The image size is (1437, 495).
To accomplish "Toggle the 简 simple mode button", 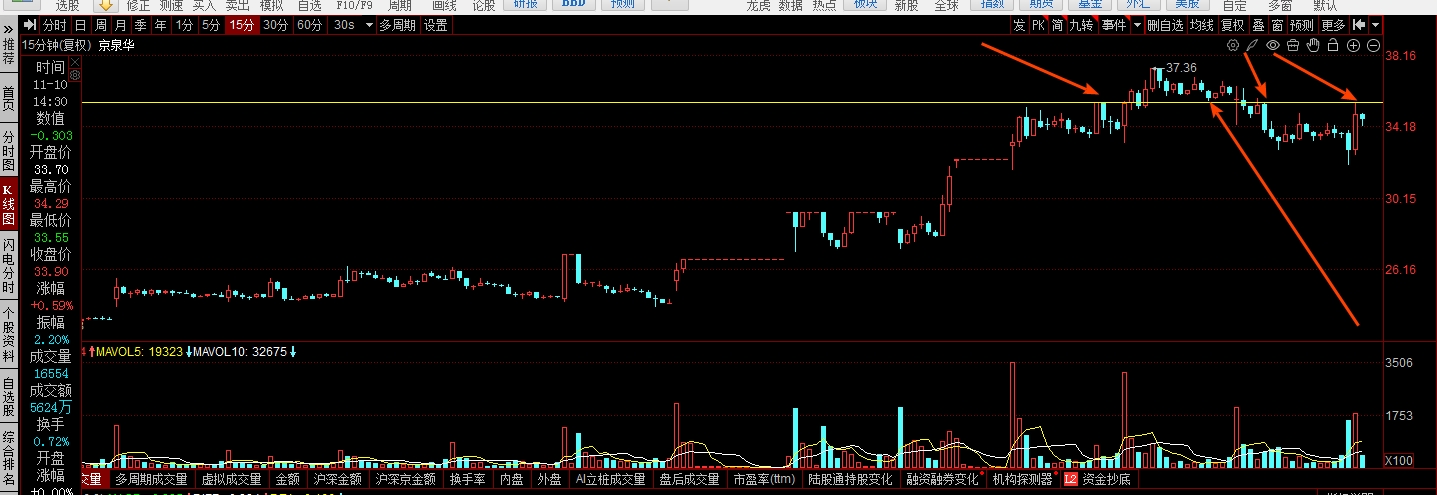I will [x=1057, y=25].
